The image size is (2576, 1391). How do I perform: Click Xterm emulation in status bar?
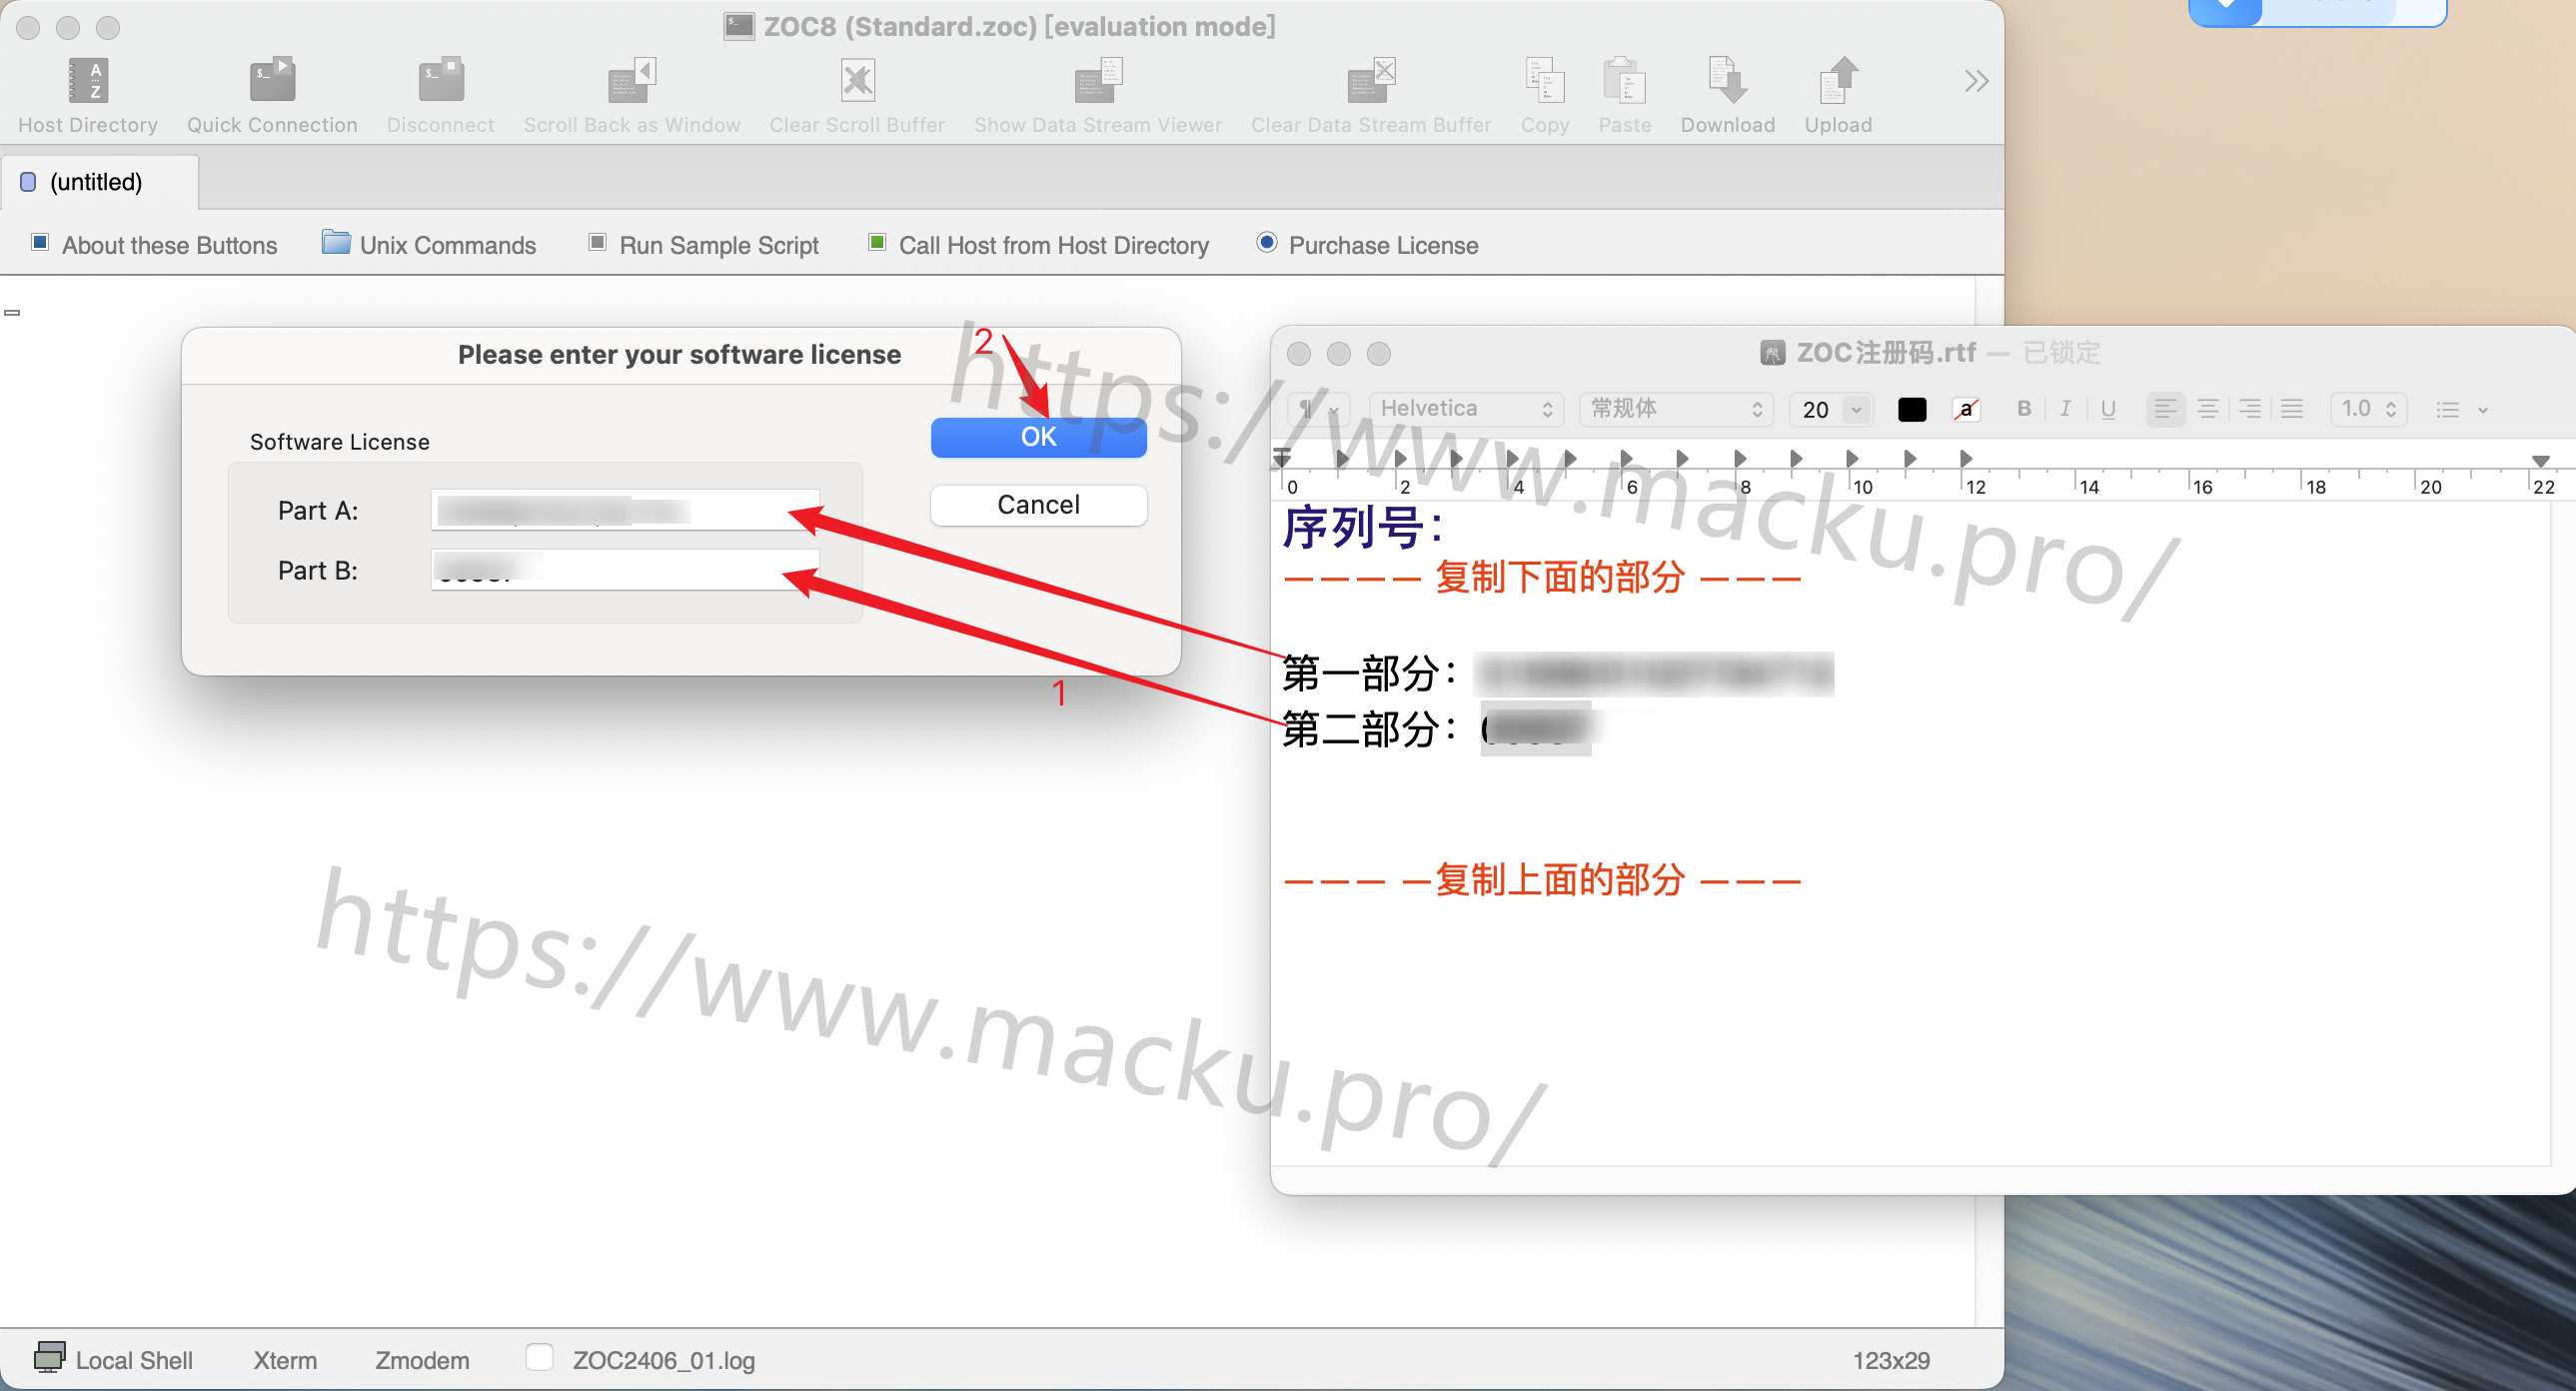[x=285, y=1361]
